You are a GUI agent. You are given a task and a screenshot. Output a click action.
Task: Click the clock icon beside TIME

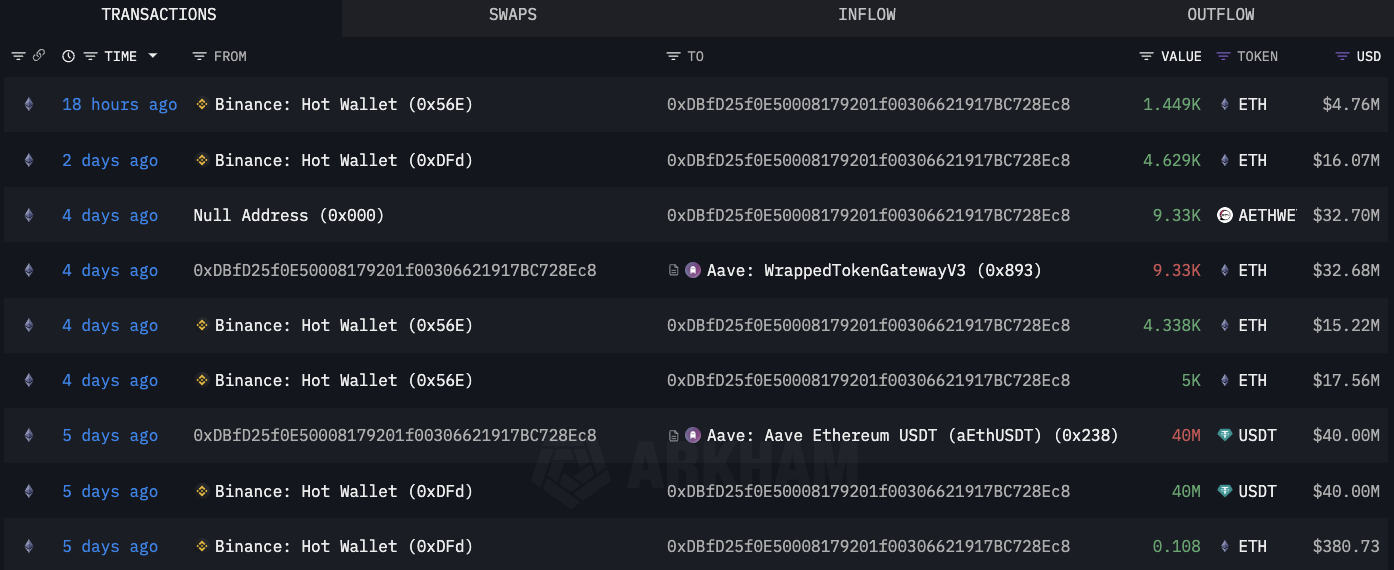coord(68,56)
